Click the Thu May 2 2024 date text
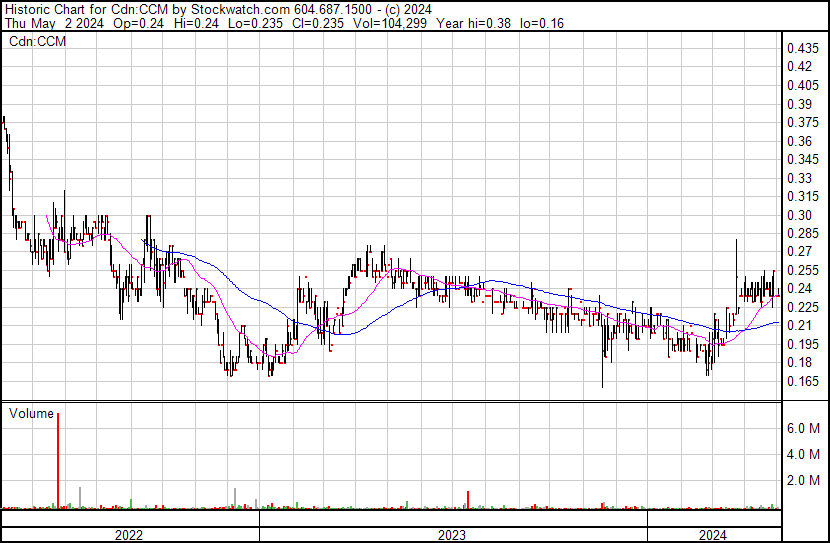 [55, 23]
